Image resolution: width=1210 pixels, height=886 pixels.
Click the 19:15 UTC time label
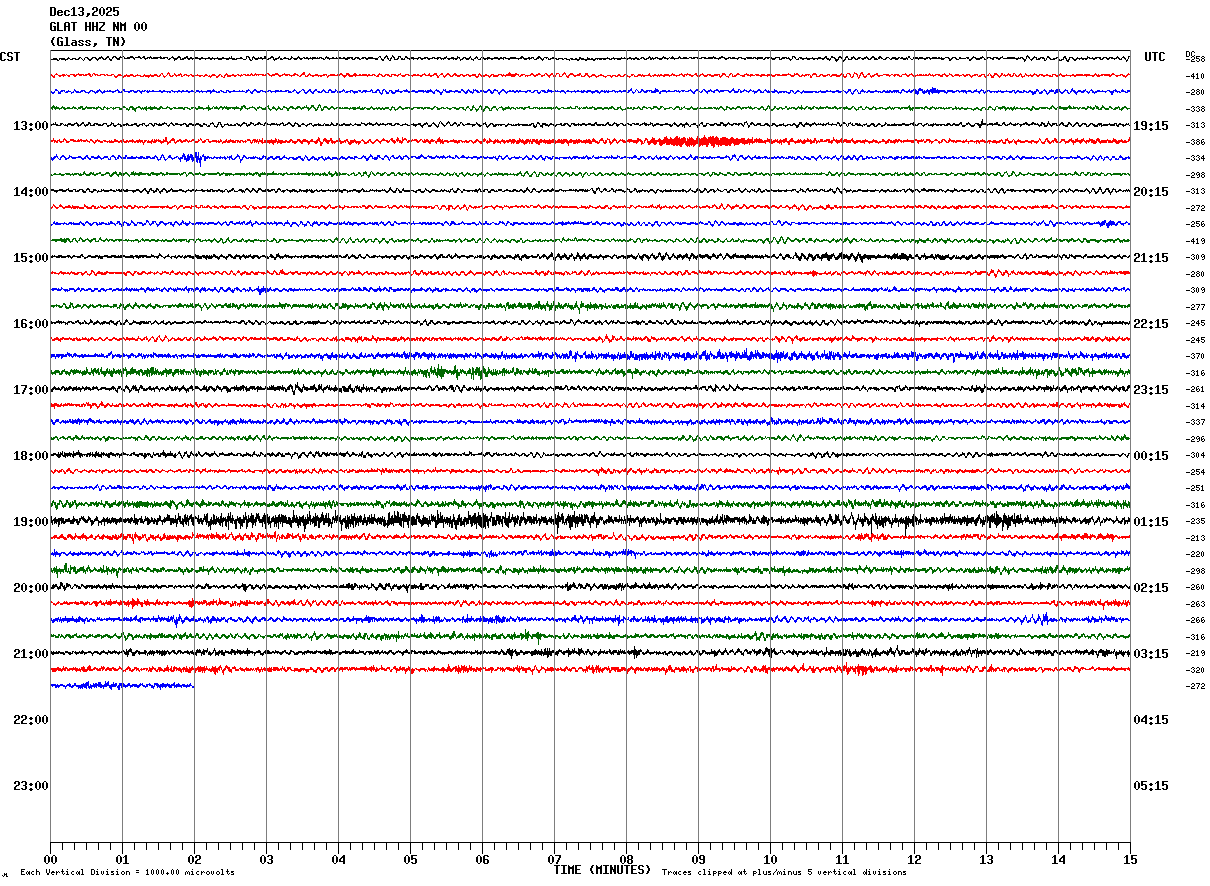tap(1151, 126)
